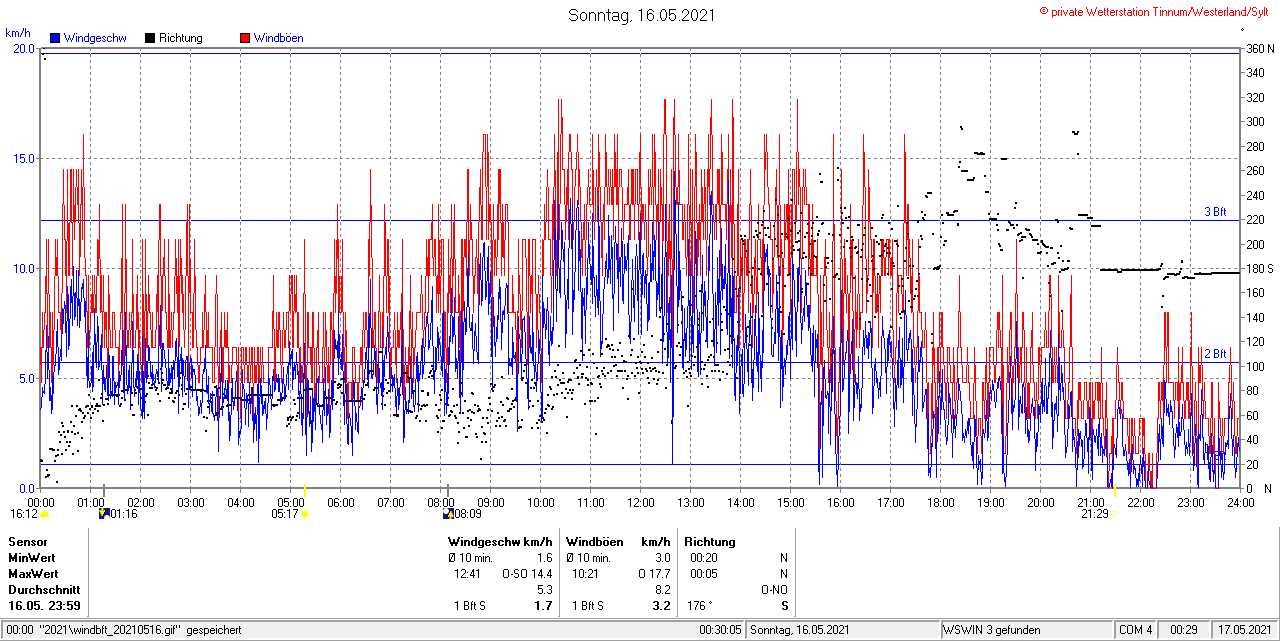Click the windbft_20210516.gif gespeichert status message
Image resolution: width=1280 pixels, height=641 pixels.
[124, 630]
